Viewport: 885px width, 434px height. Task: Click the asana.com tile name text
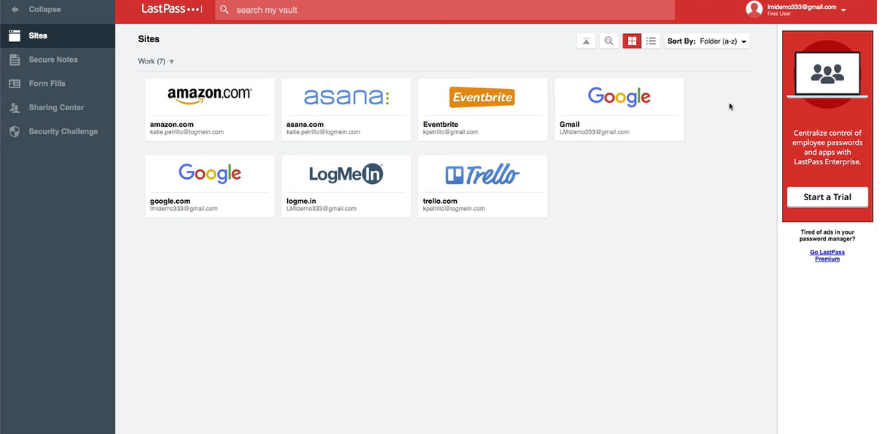click(305, 124)
